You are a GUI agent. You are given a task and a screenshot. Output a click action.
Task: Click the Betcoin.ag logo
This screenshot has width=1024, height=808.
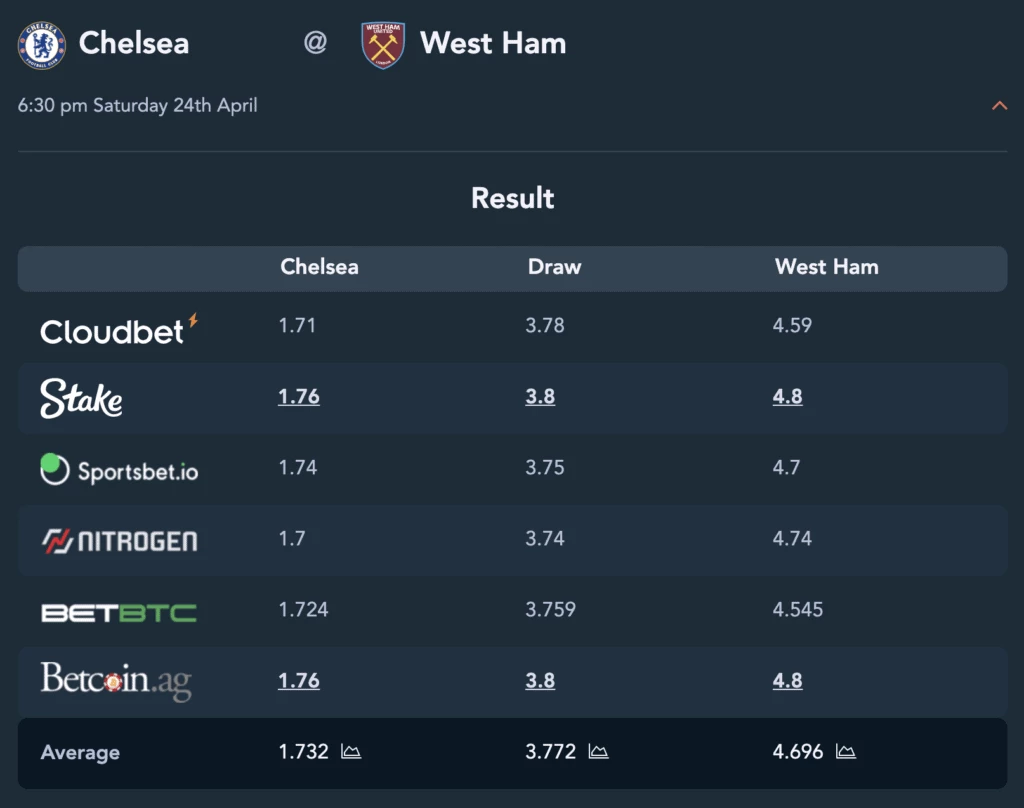[x=116, y=681]
